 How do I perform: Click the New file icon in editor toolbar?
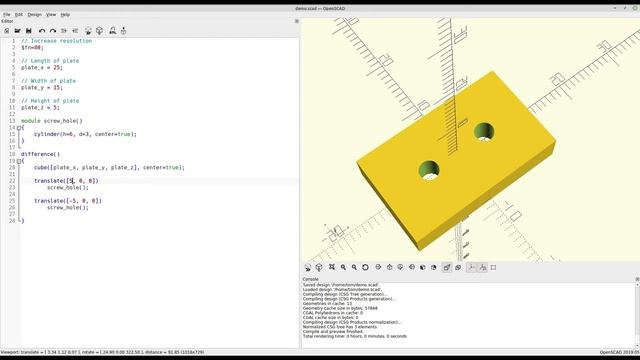point(7,31)
